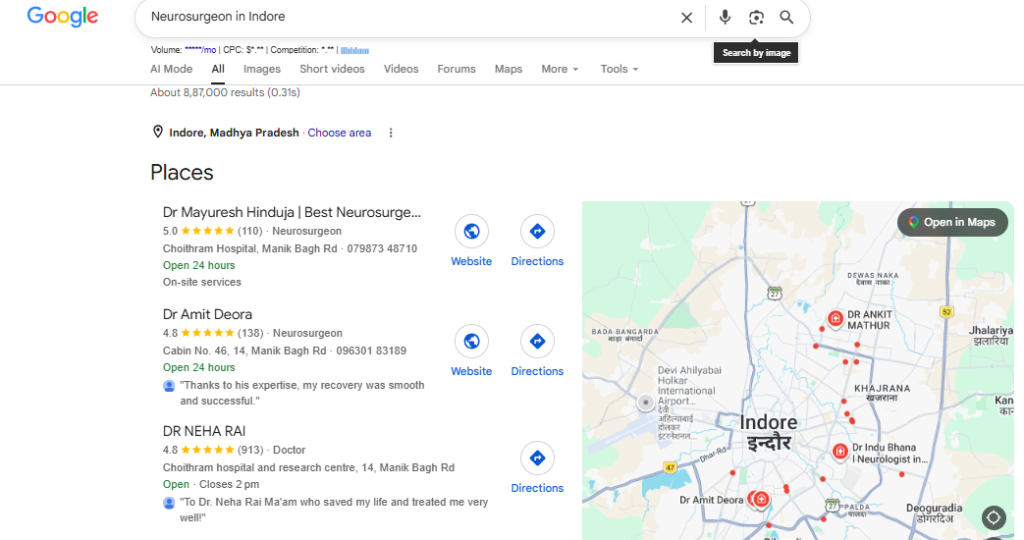Click the airport marker on the map

(645, 402)
